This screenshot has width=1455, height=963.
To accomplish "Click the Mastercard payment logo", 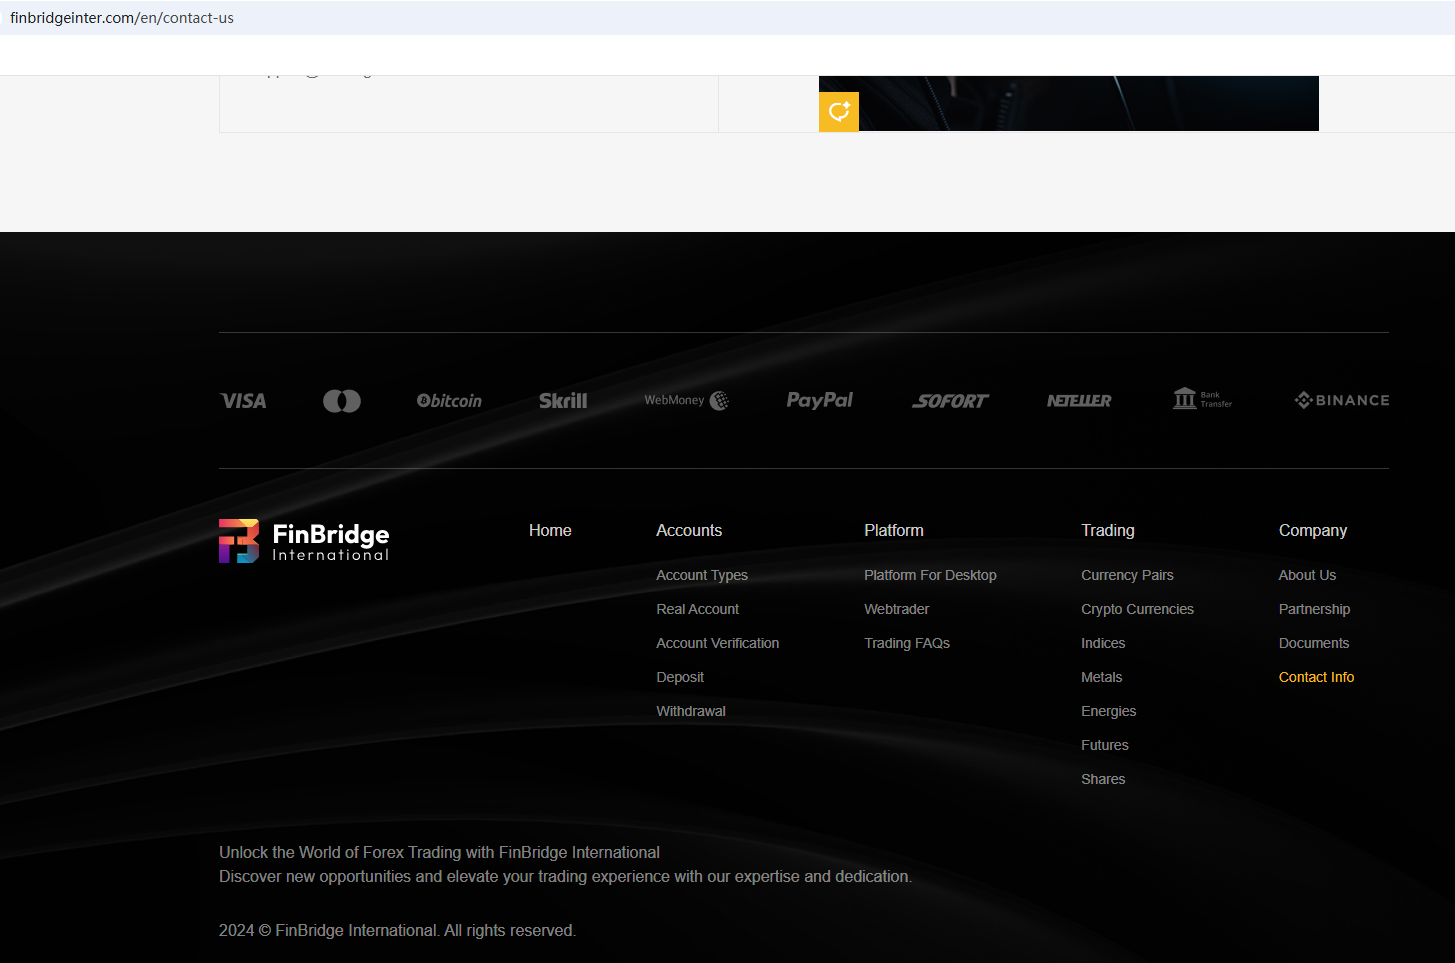I will pos(342,401).
